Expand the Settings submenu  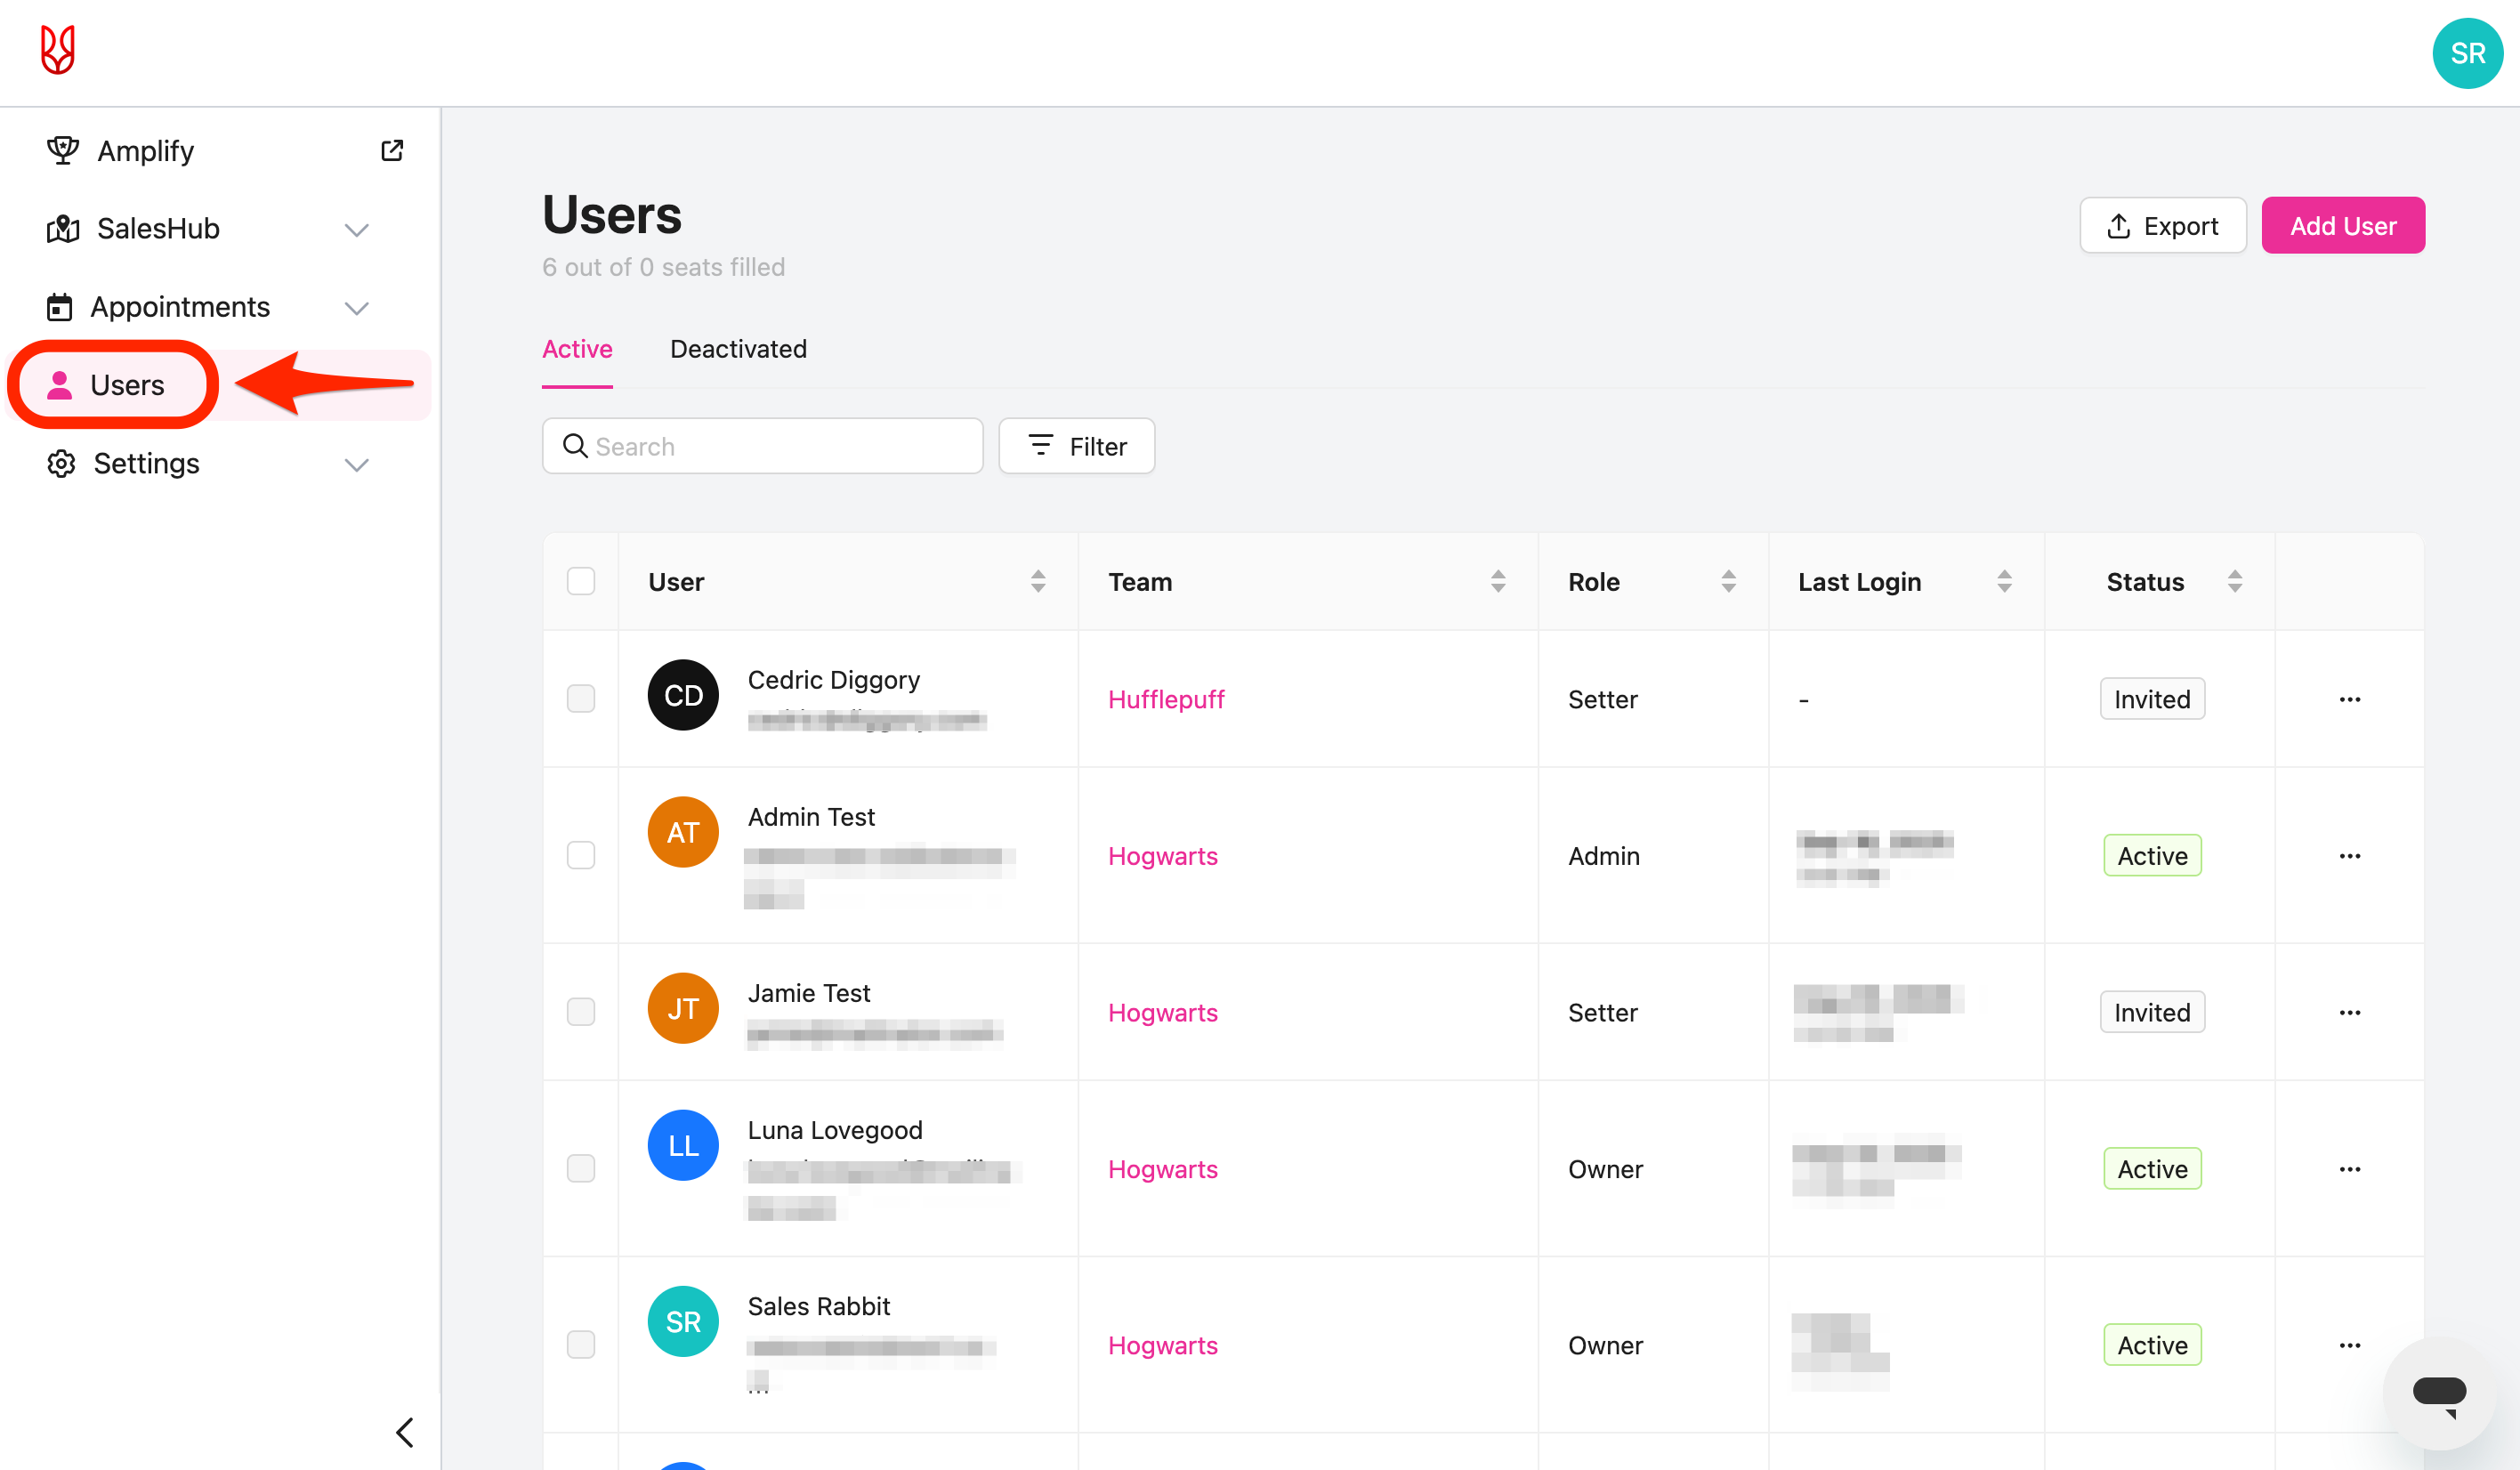coord(356,465)
